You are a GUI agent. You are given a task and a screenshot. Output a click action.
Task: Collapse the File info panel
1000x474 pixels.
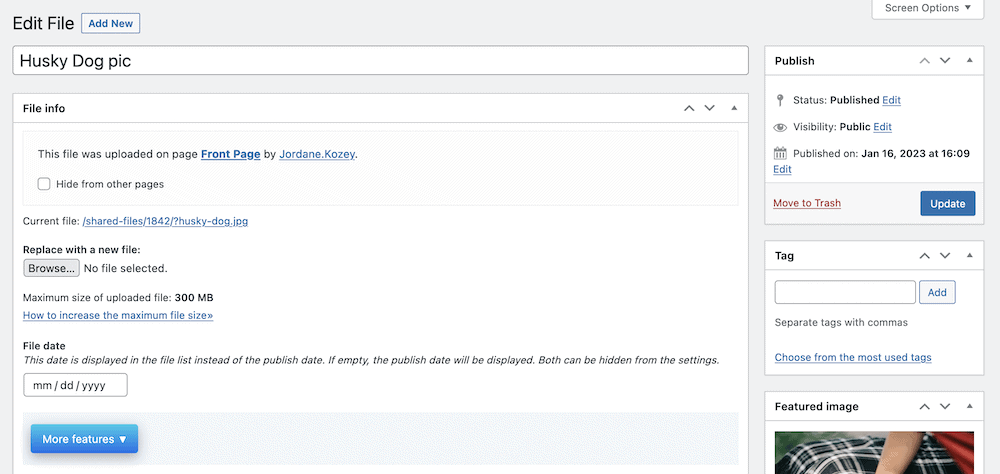click(x=734, y=108)
